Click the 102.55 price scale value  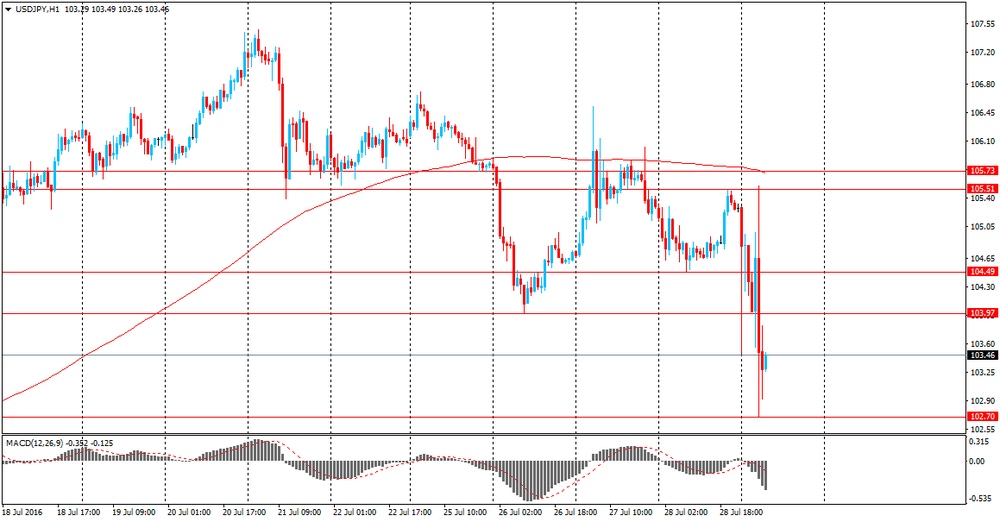coord(983,429)
